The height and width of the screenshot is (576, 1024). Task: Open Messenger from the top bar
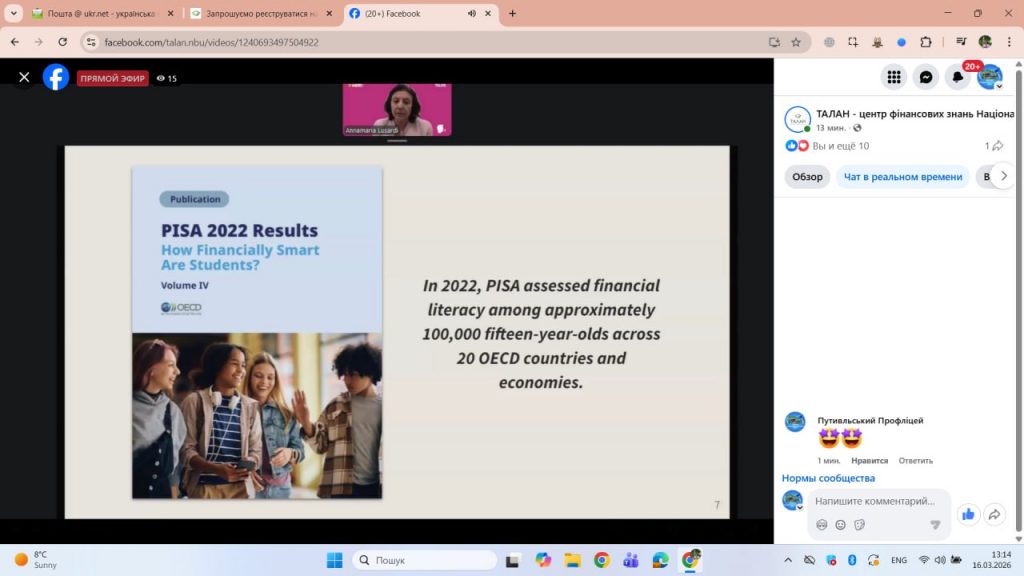(926, 77)
